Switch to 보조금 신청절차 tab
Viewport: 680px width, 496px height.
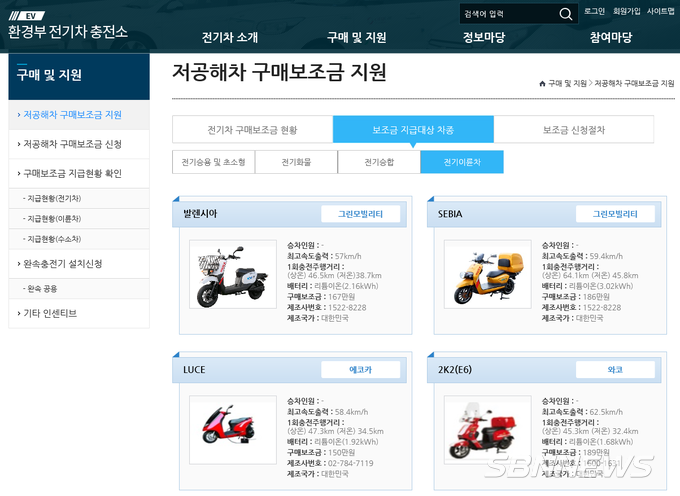click(574, 130)
